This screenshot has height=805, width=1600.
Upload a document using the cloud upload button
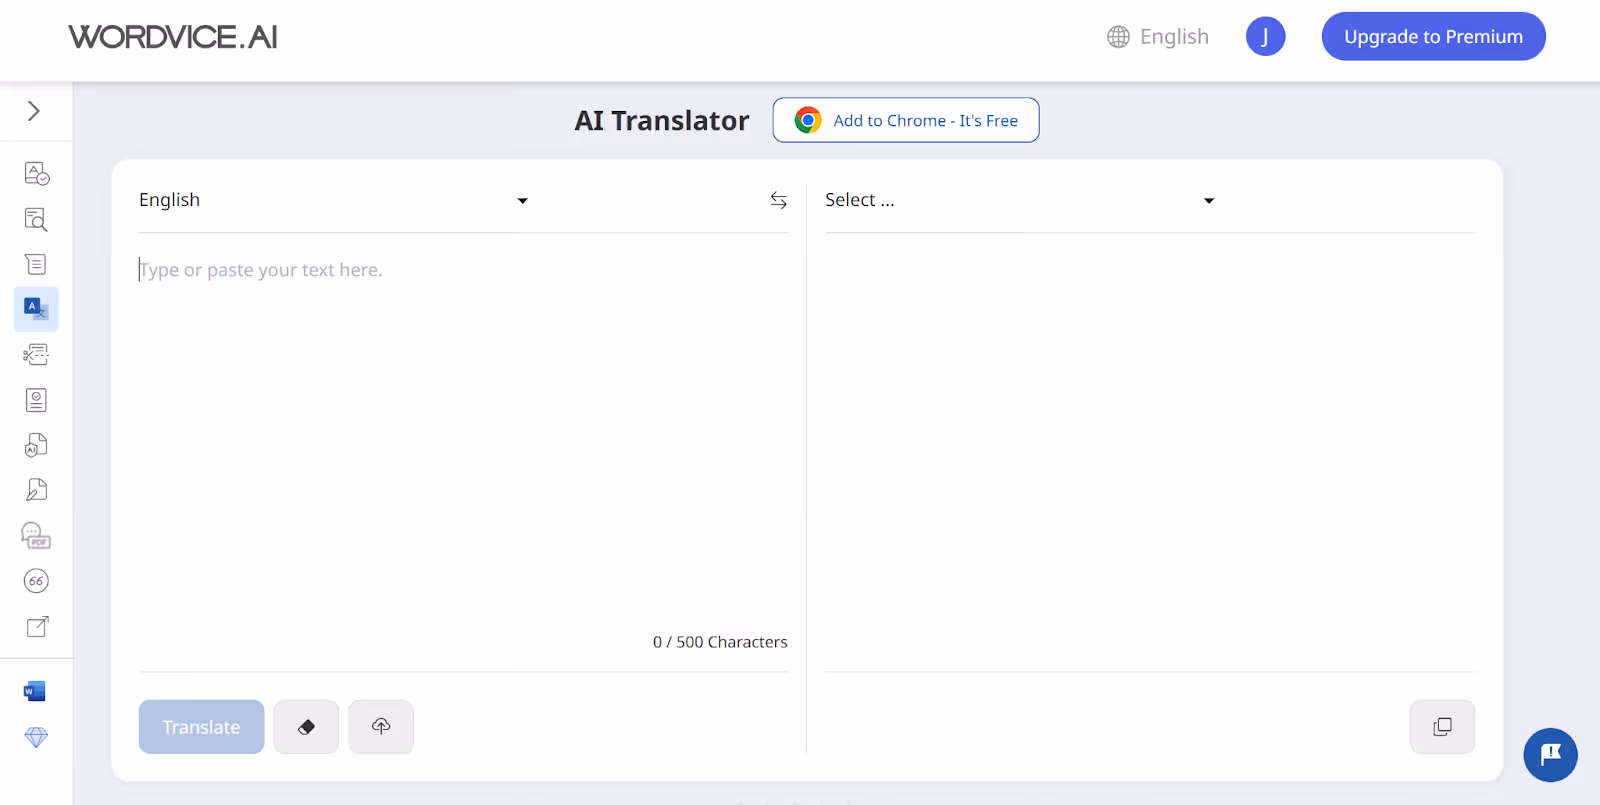[x=380, y=727]
